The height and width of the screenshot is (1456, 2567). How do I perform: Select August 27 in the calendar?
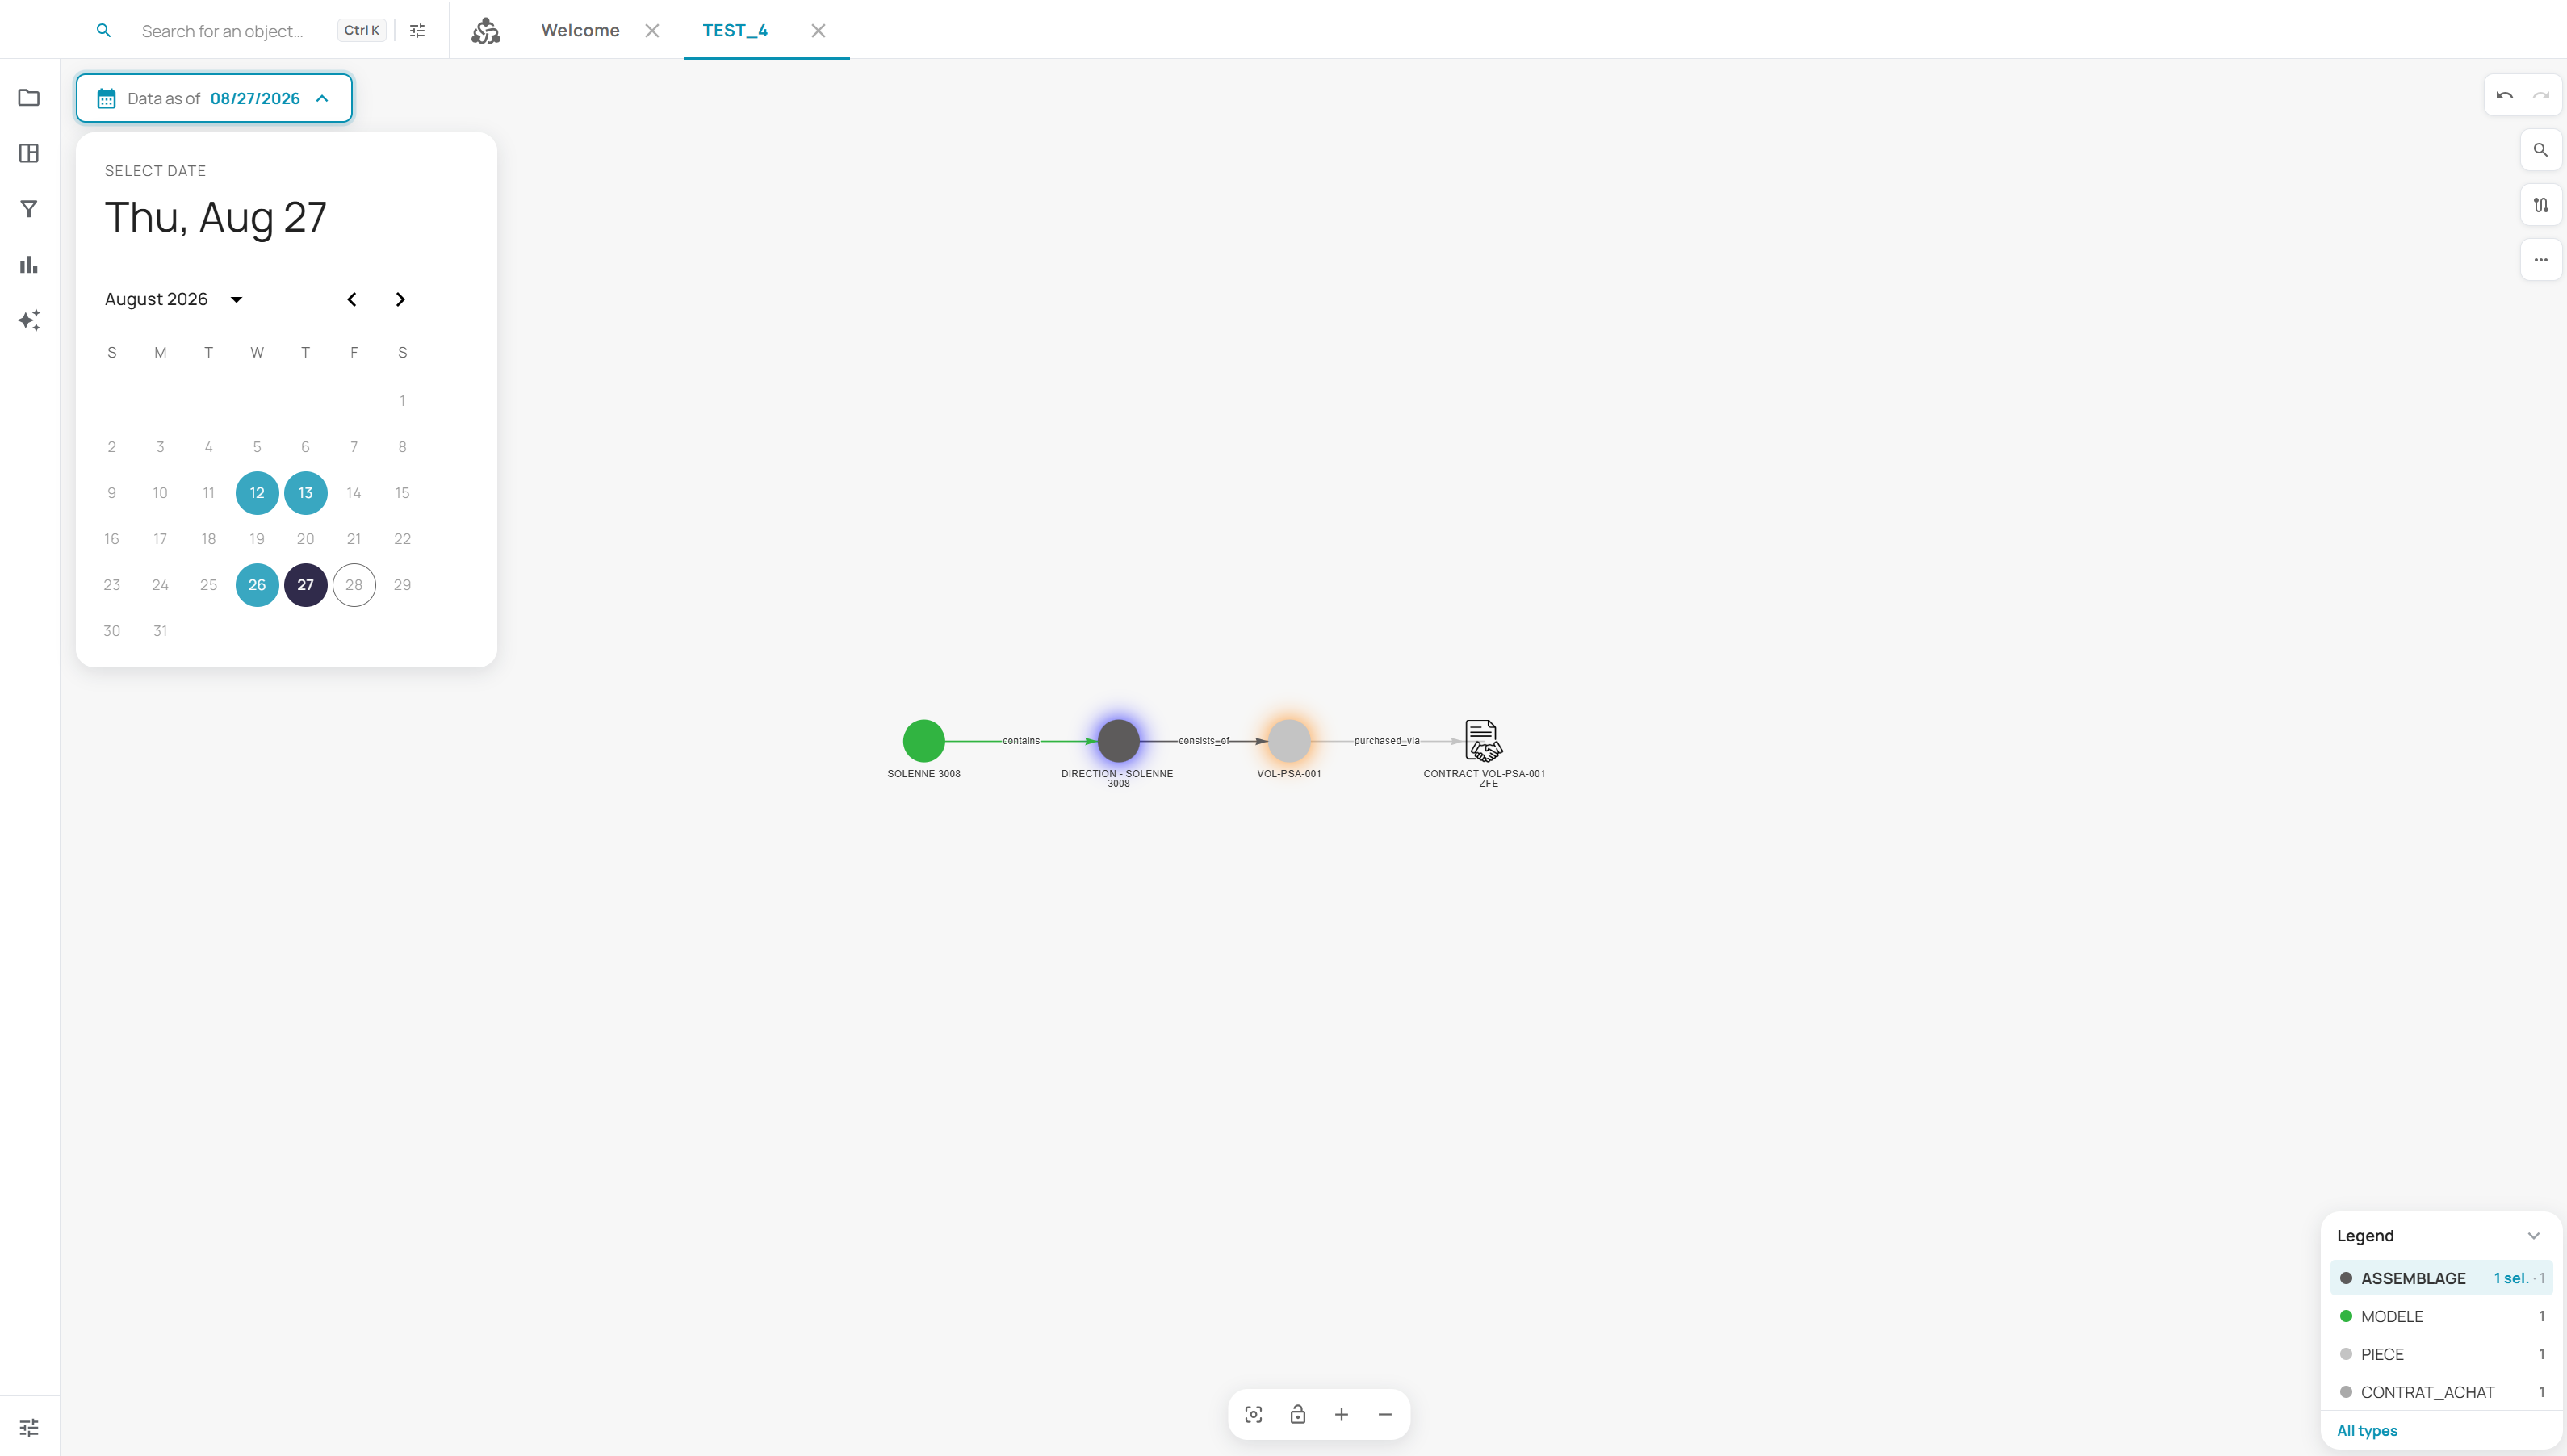305,585
